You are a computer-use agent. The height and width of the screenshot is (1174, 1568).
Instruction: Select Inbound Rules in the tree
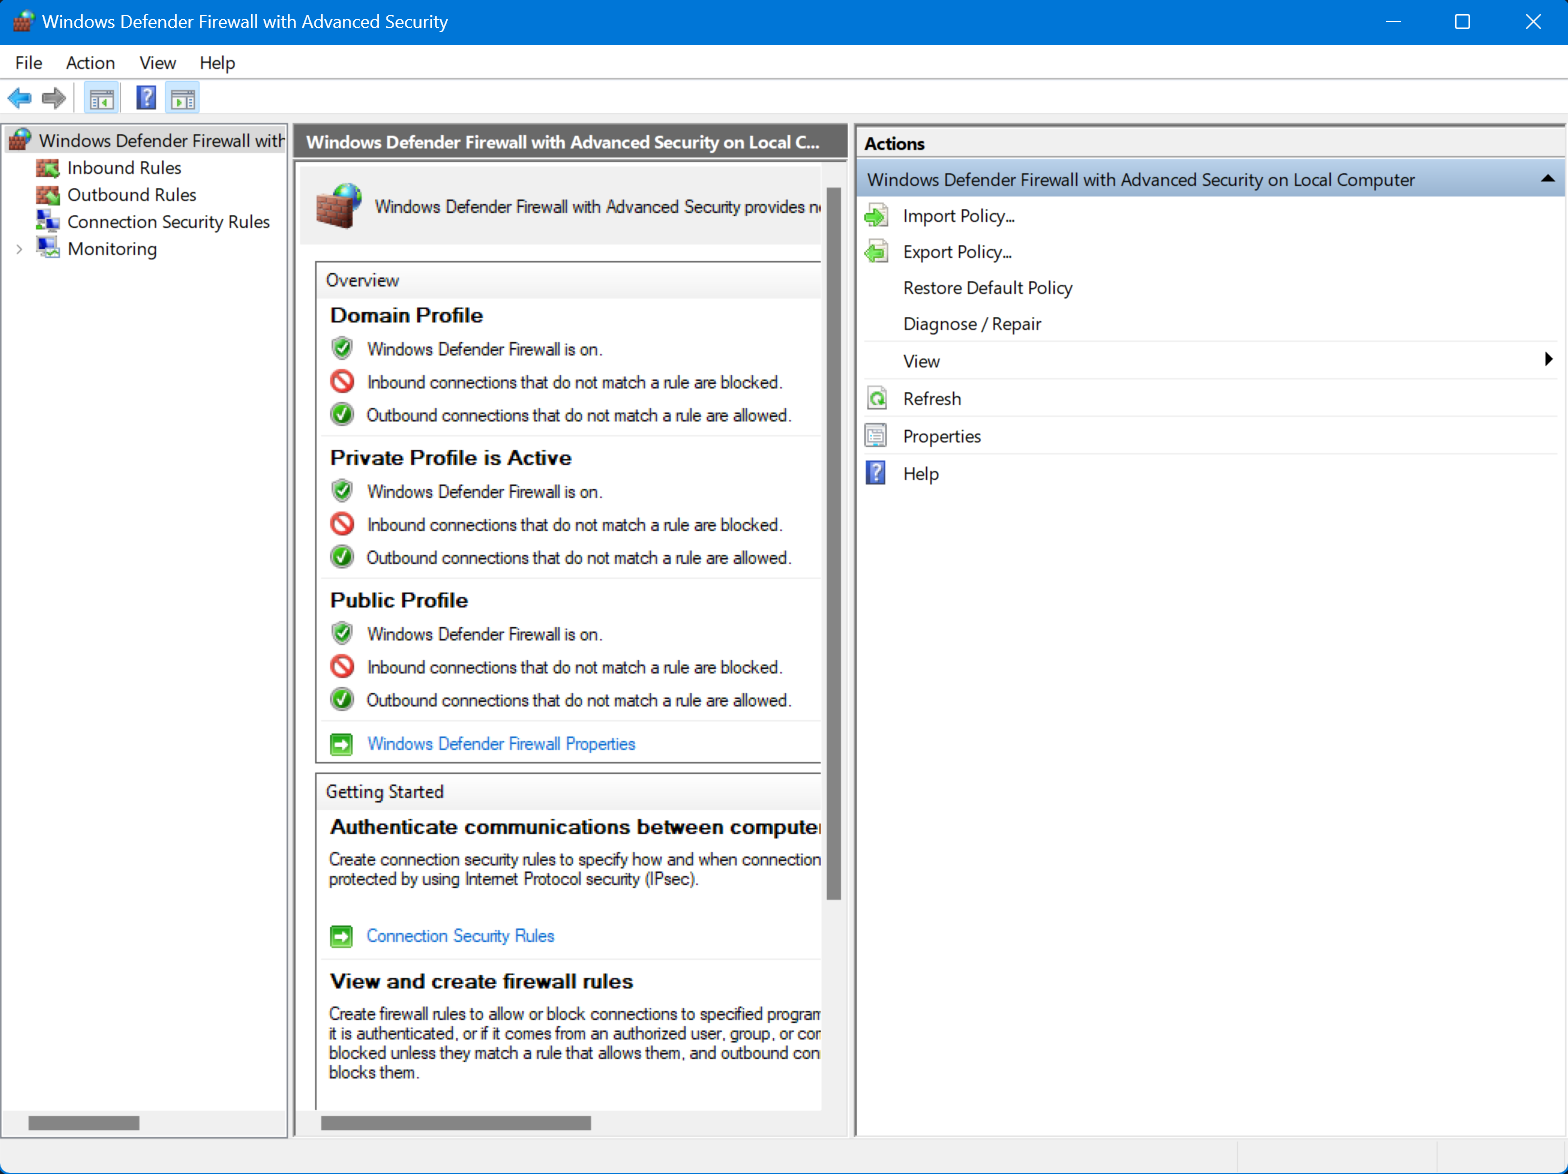tap(124, 168)
